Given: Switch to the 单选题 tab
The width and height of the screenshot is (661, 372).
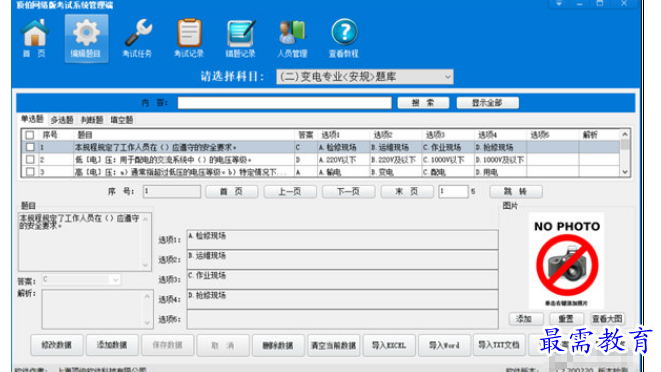Looking at the screenshot, I should point(32,119).
